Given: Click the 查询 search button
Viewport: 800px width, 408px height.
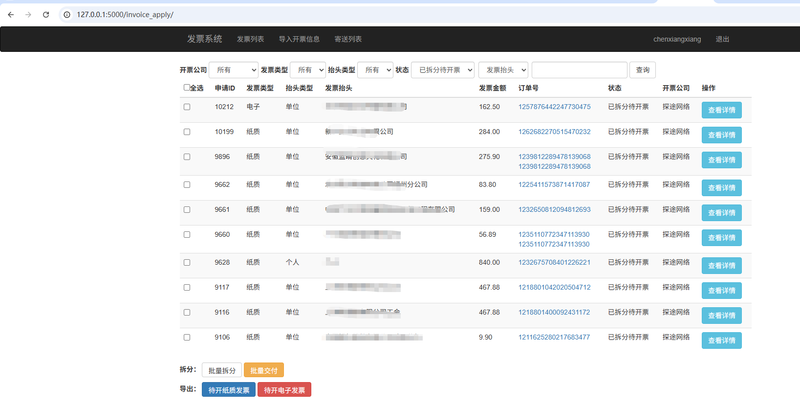Looking at the screenshot, I should [x=643, y=70].
